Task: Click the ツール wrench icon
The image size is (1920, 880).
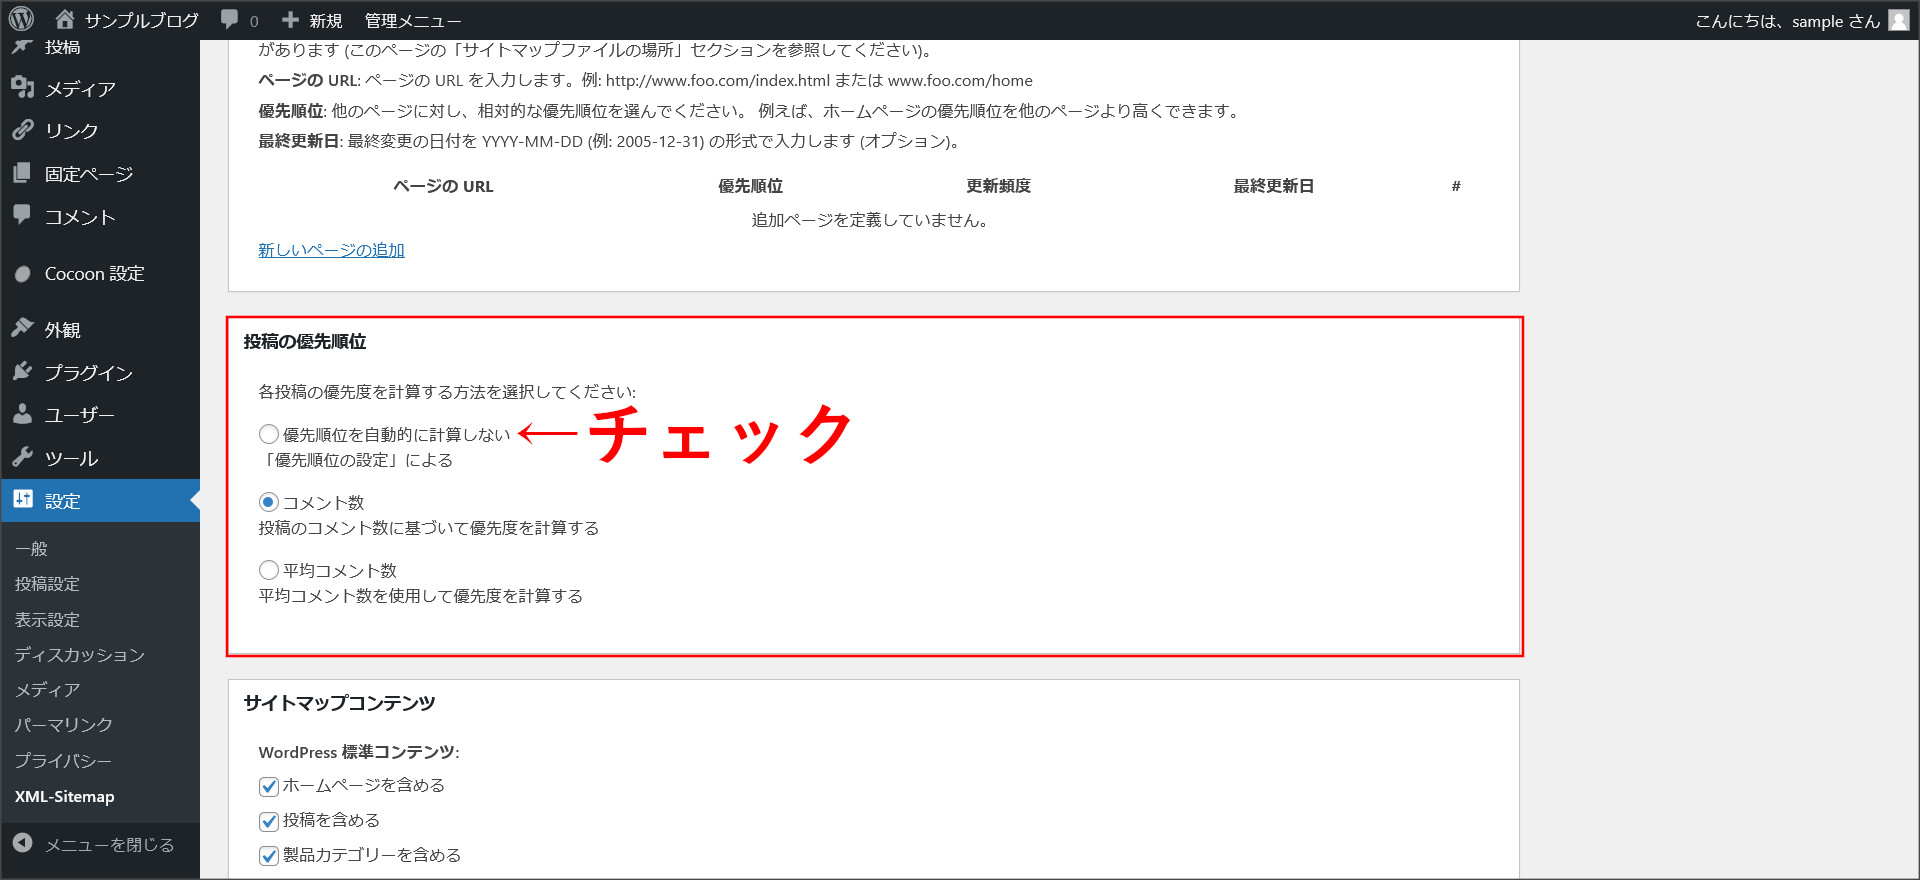Action: [x=22, y=457]
